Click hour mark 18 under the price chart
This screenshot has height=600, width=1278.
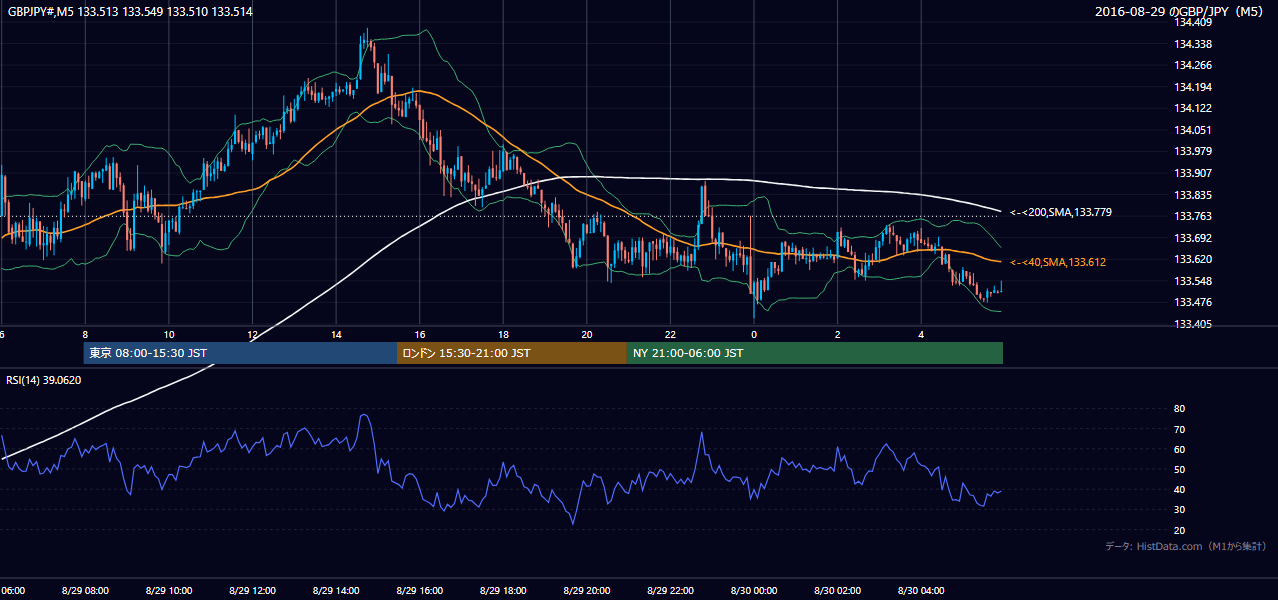click(x=504, y=334)
